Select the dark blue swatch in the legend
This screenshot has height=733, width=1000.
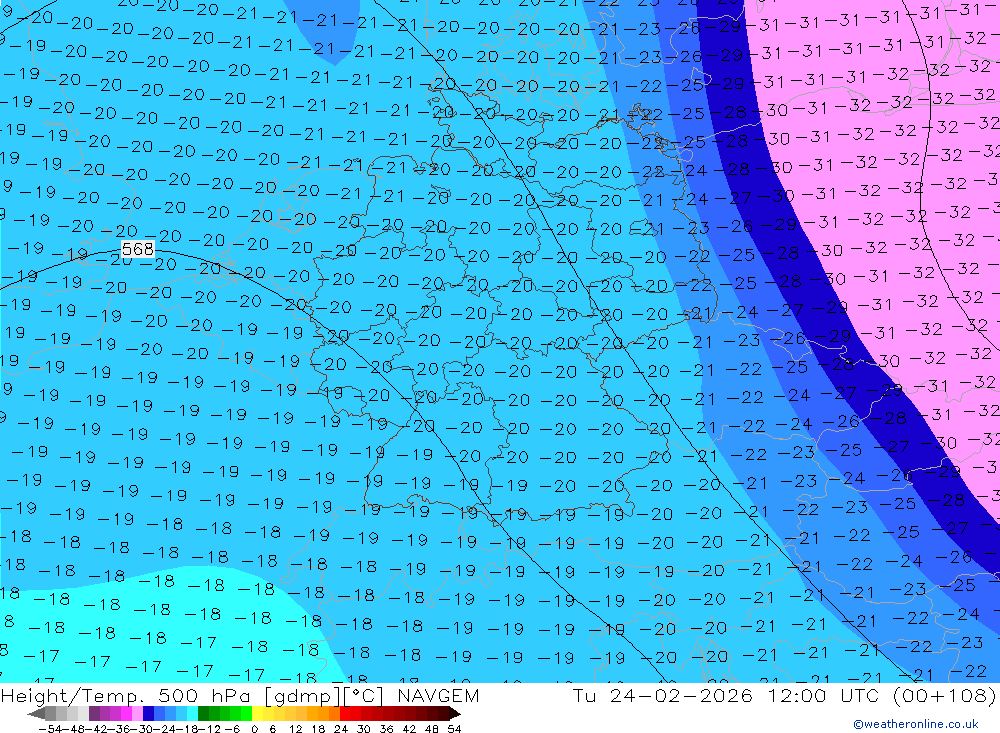tap(148, 713)
